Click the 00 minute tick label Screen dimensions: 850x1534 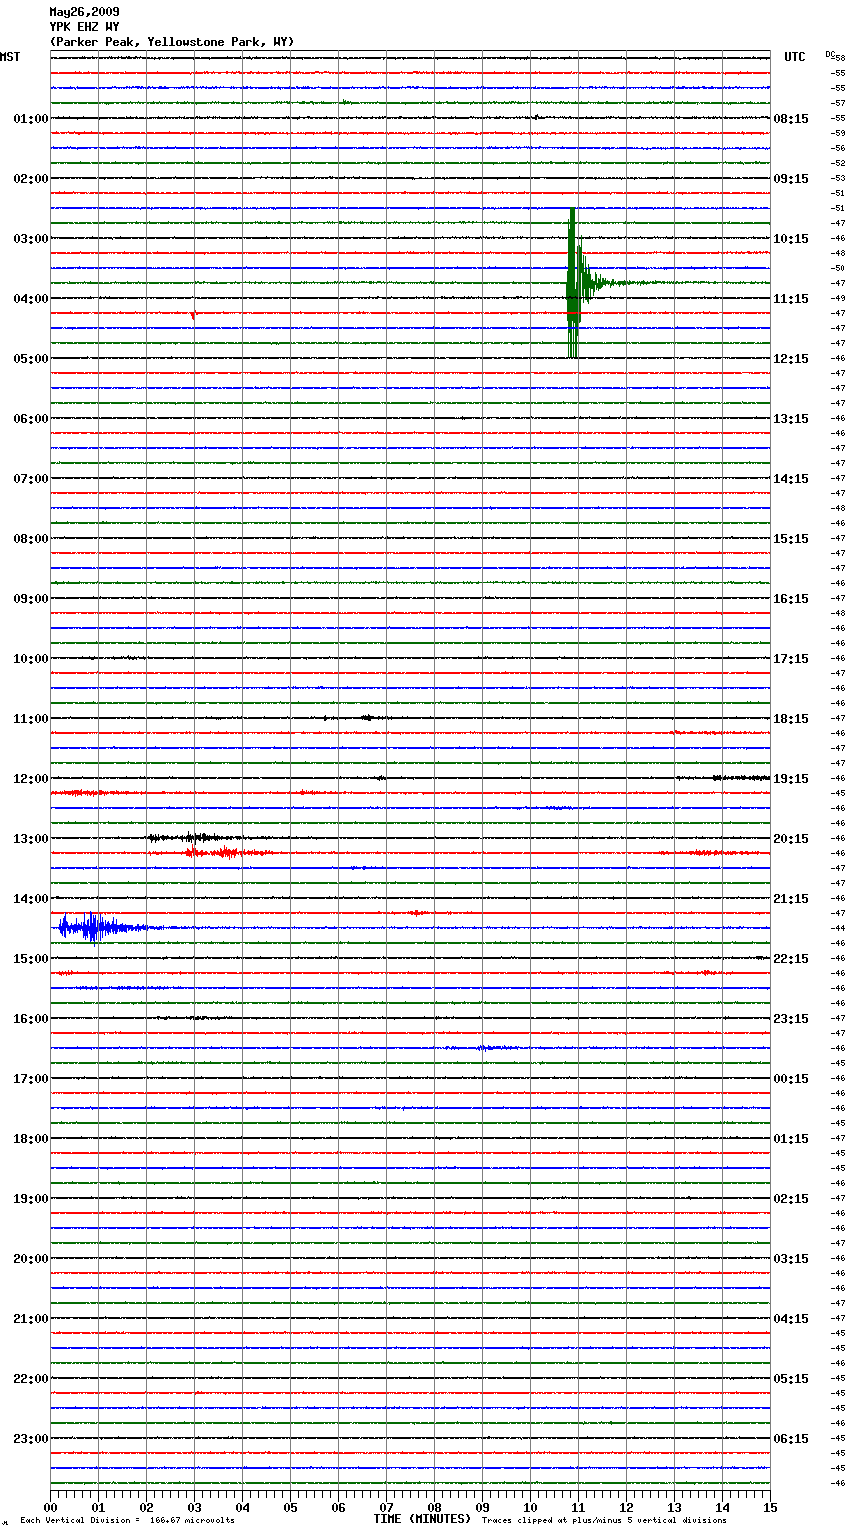[50, 1507]
